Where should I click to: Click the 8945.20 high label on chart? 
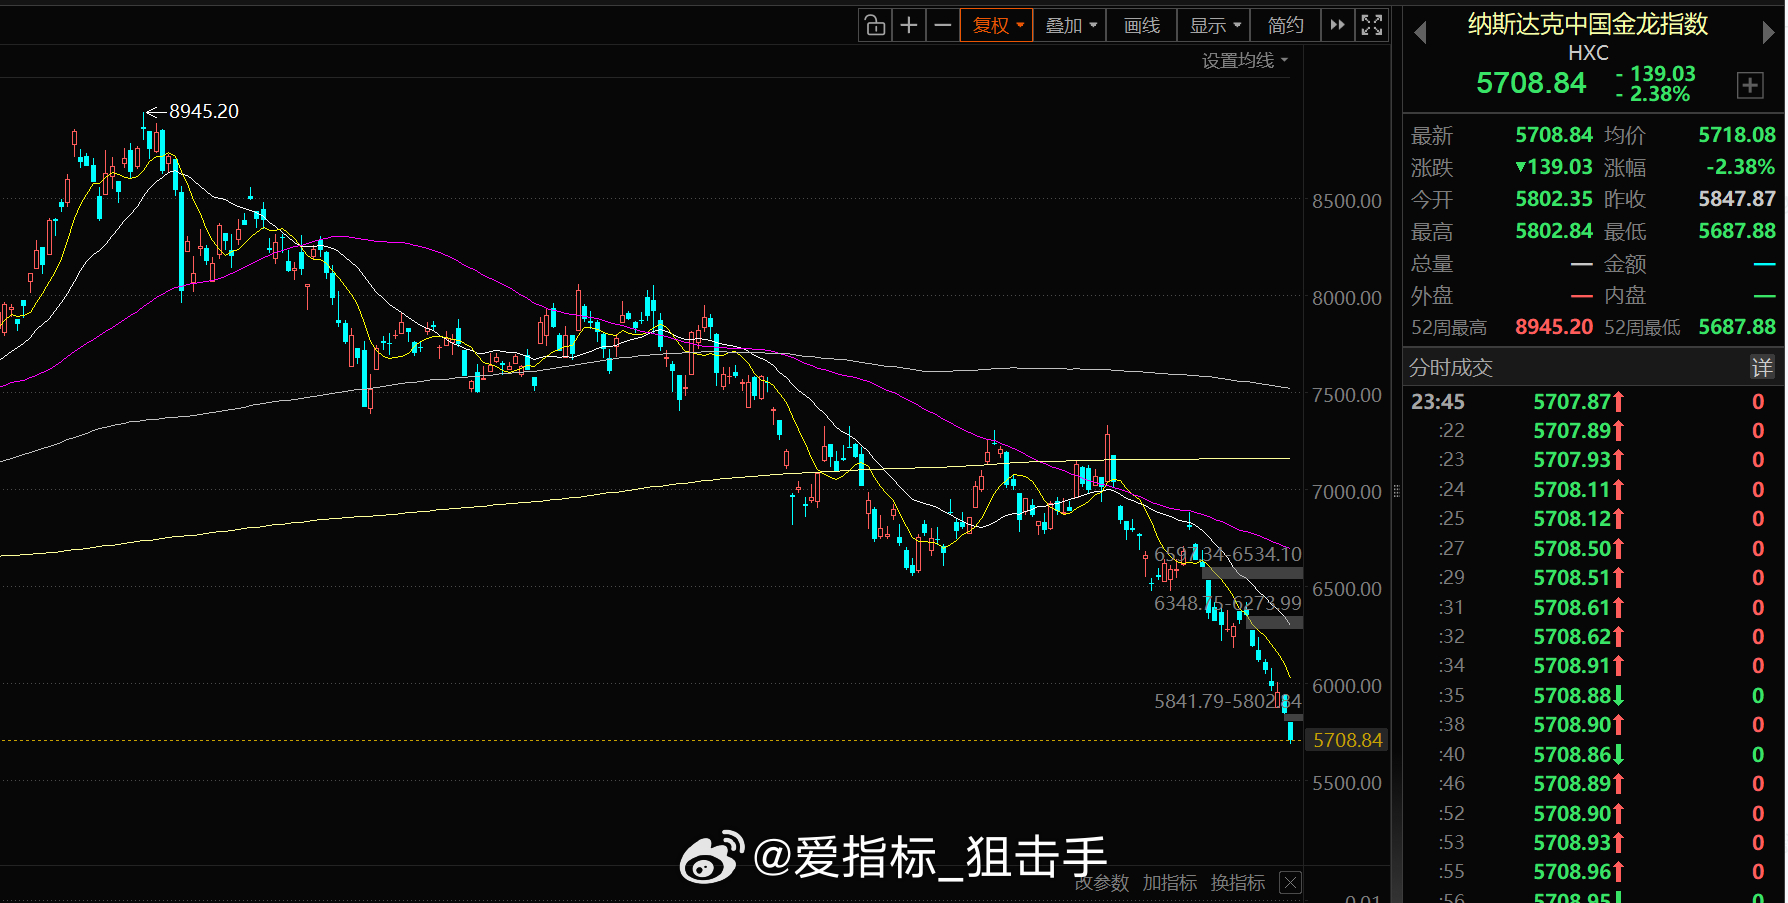coord(203,111)
